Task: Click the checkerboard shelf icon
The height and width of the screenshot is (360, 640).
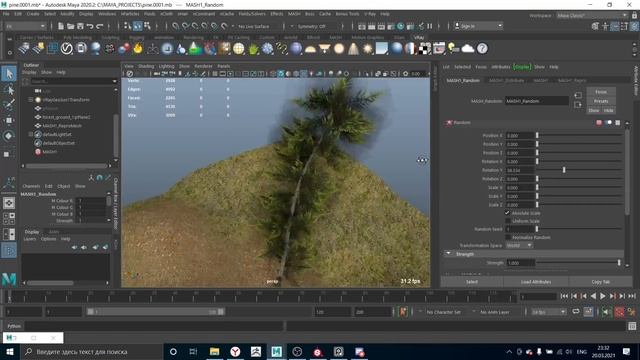Action: [424, 49]
